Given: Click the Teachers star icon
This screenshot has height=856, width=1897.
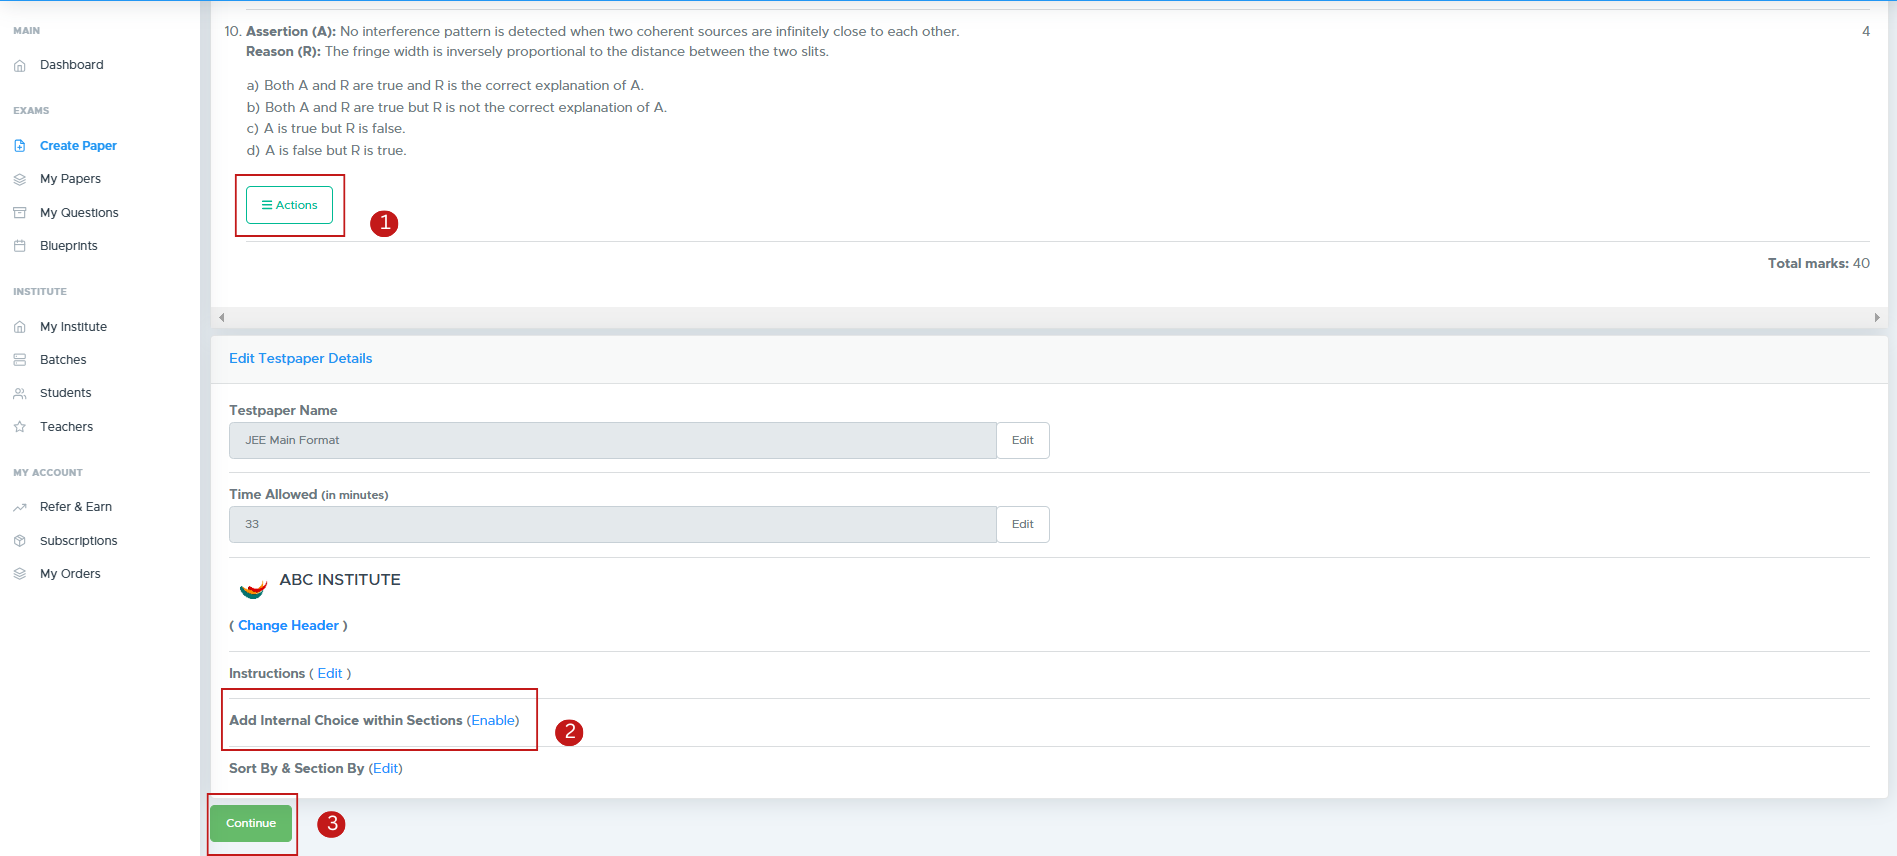Looking at the screenshot, I should 19,427.
